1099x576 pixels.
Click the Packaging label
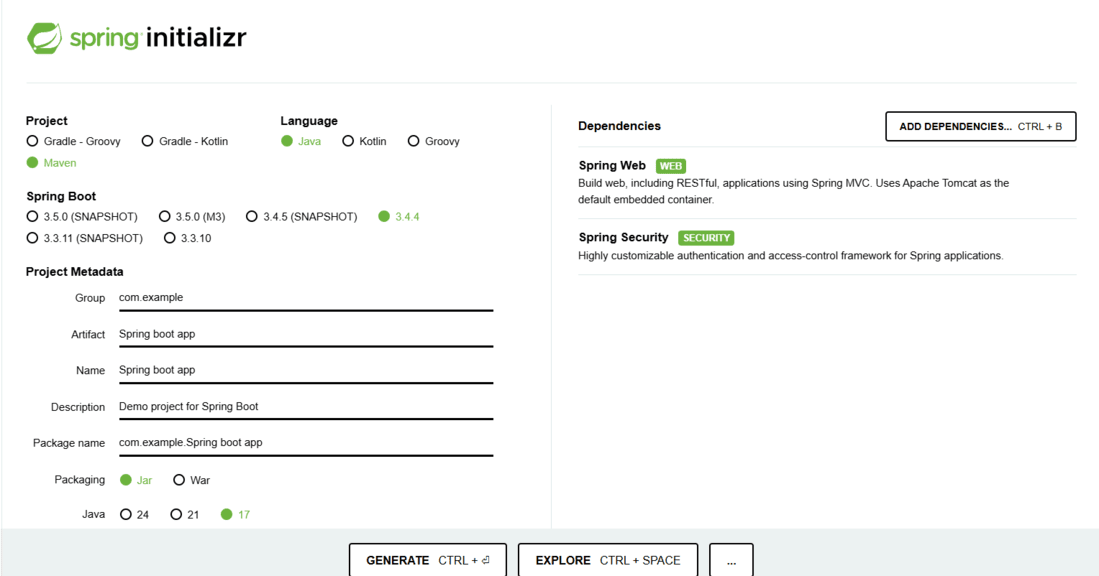point(80,480)
